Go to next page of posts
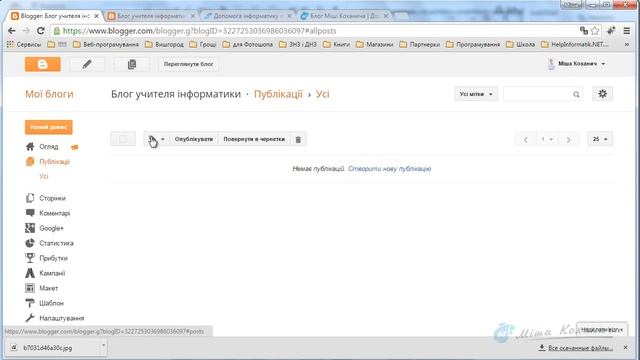Viewport: 640px width, 360px height. [568, 139]
